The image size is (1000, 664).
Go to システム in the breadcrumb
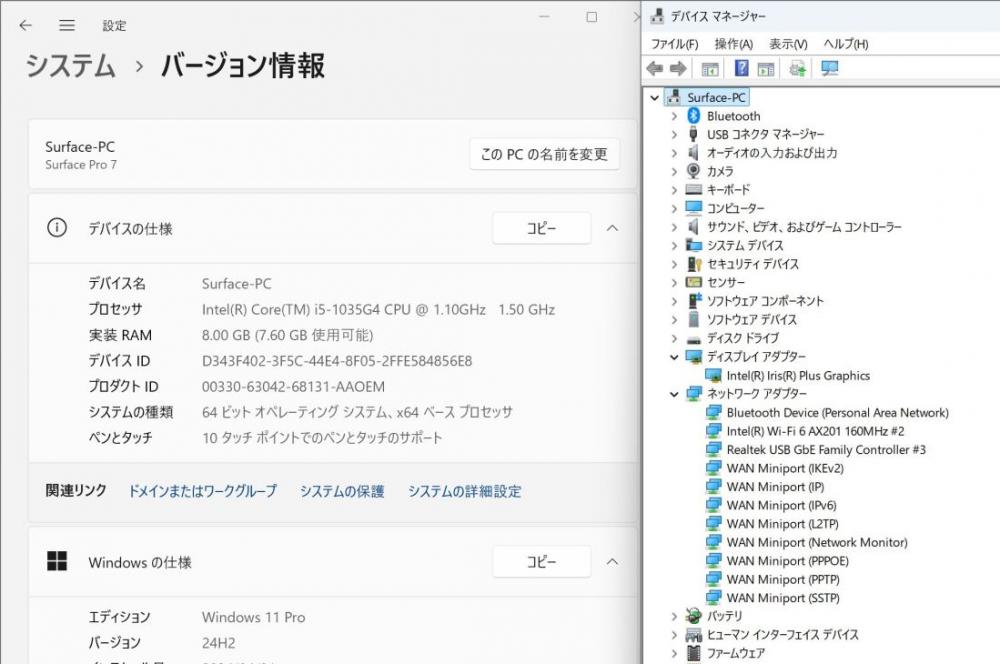pos(71,66)
